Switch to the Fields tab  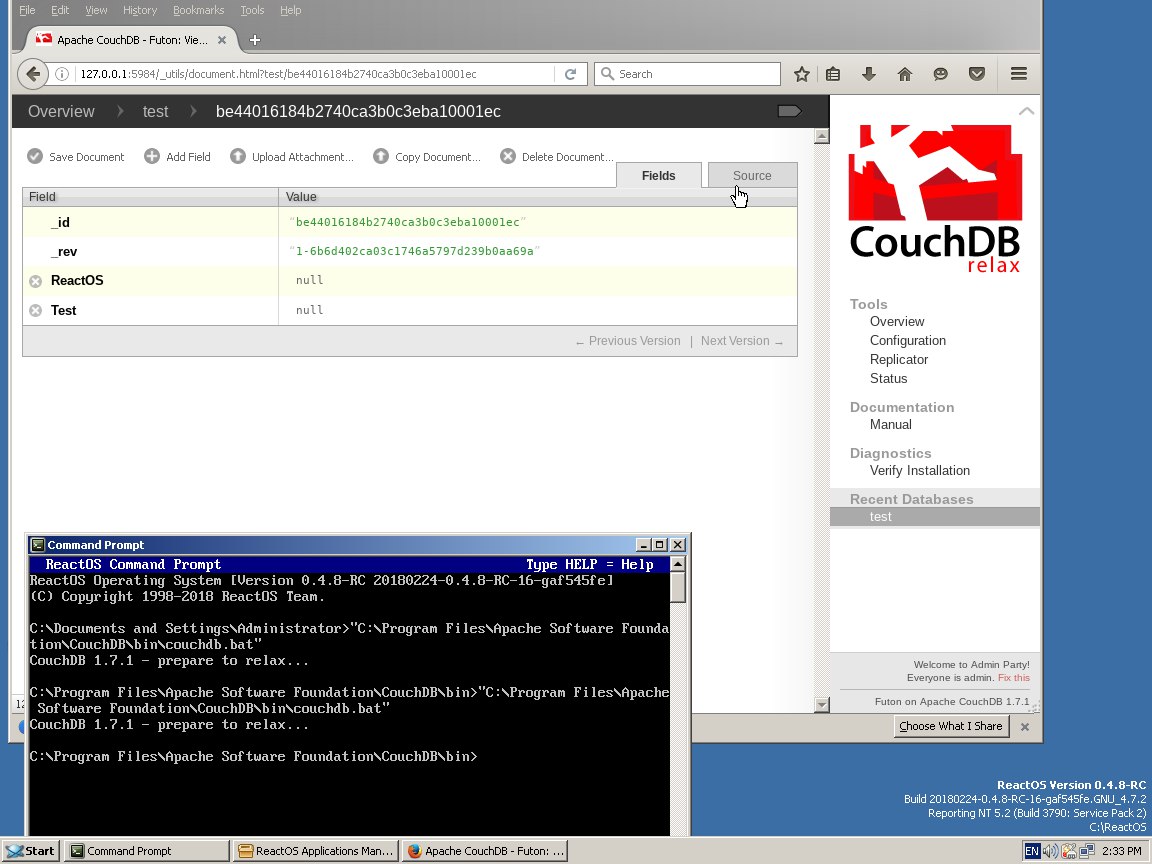(x=658, y=176)
